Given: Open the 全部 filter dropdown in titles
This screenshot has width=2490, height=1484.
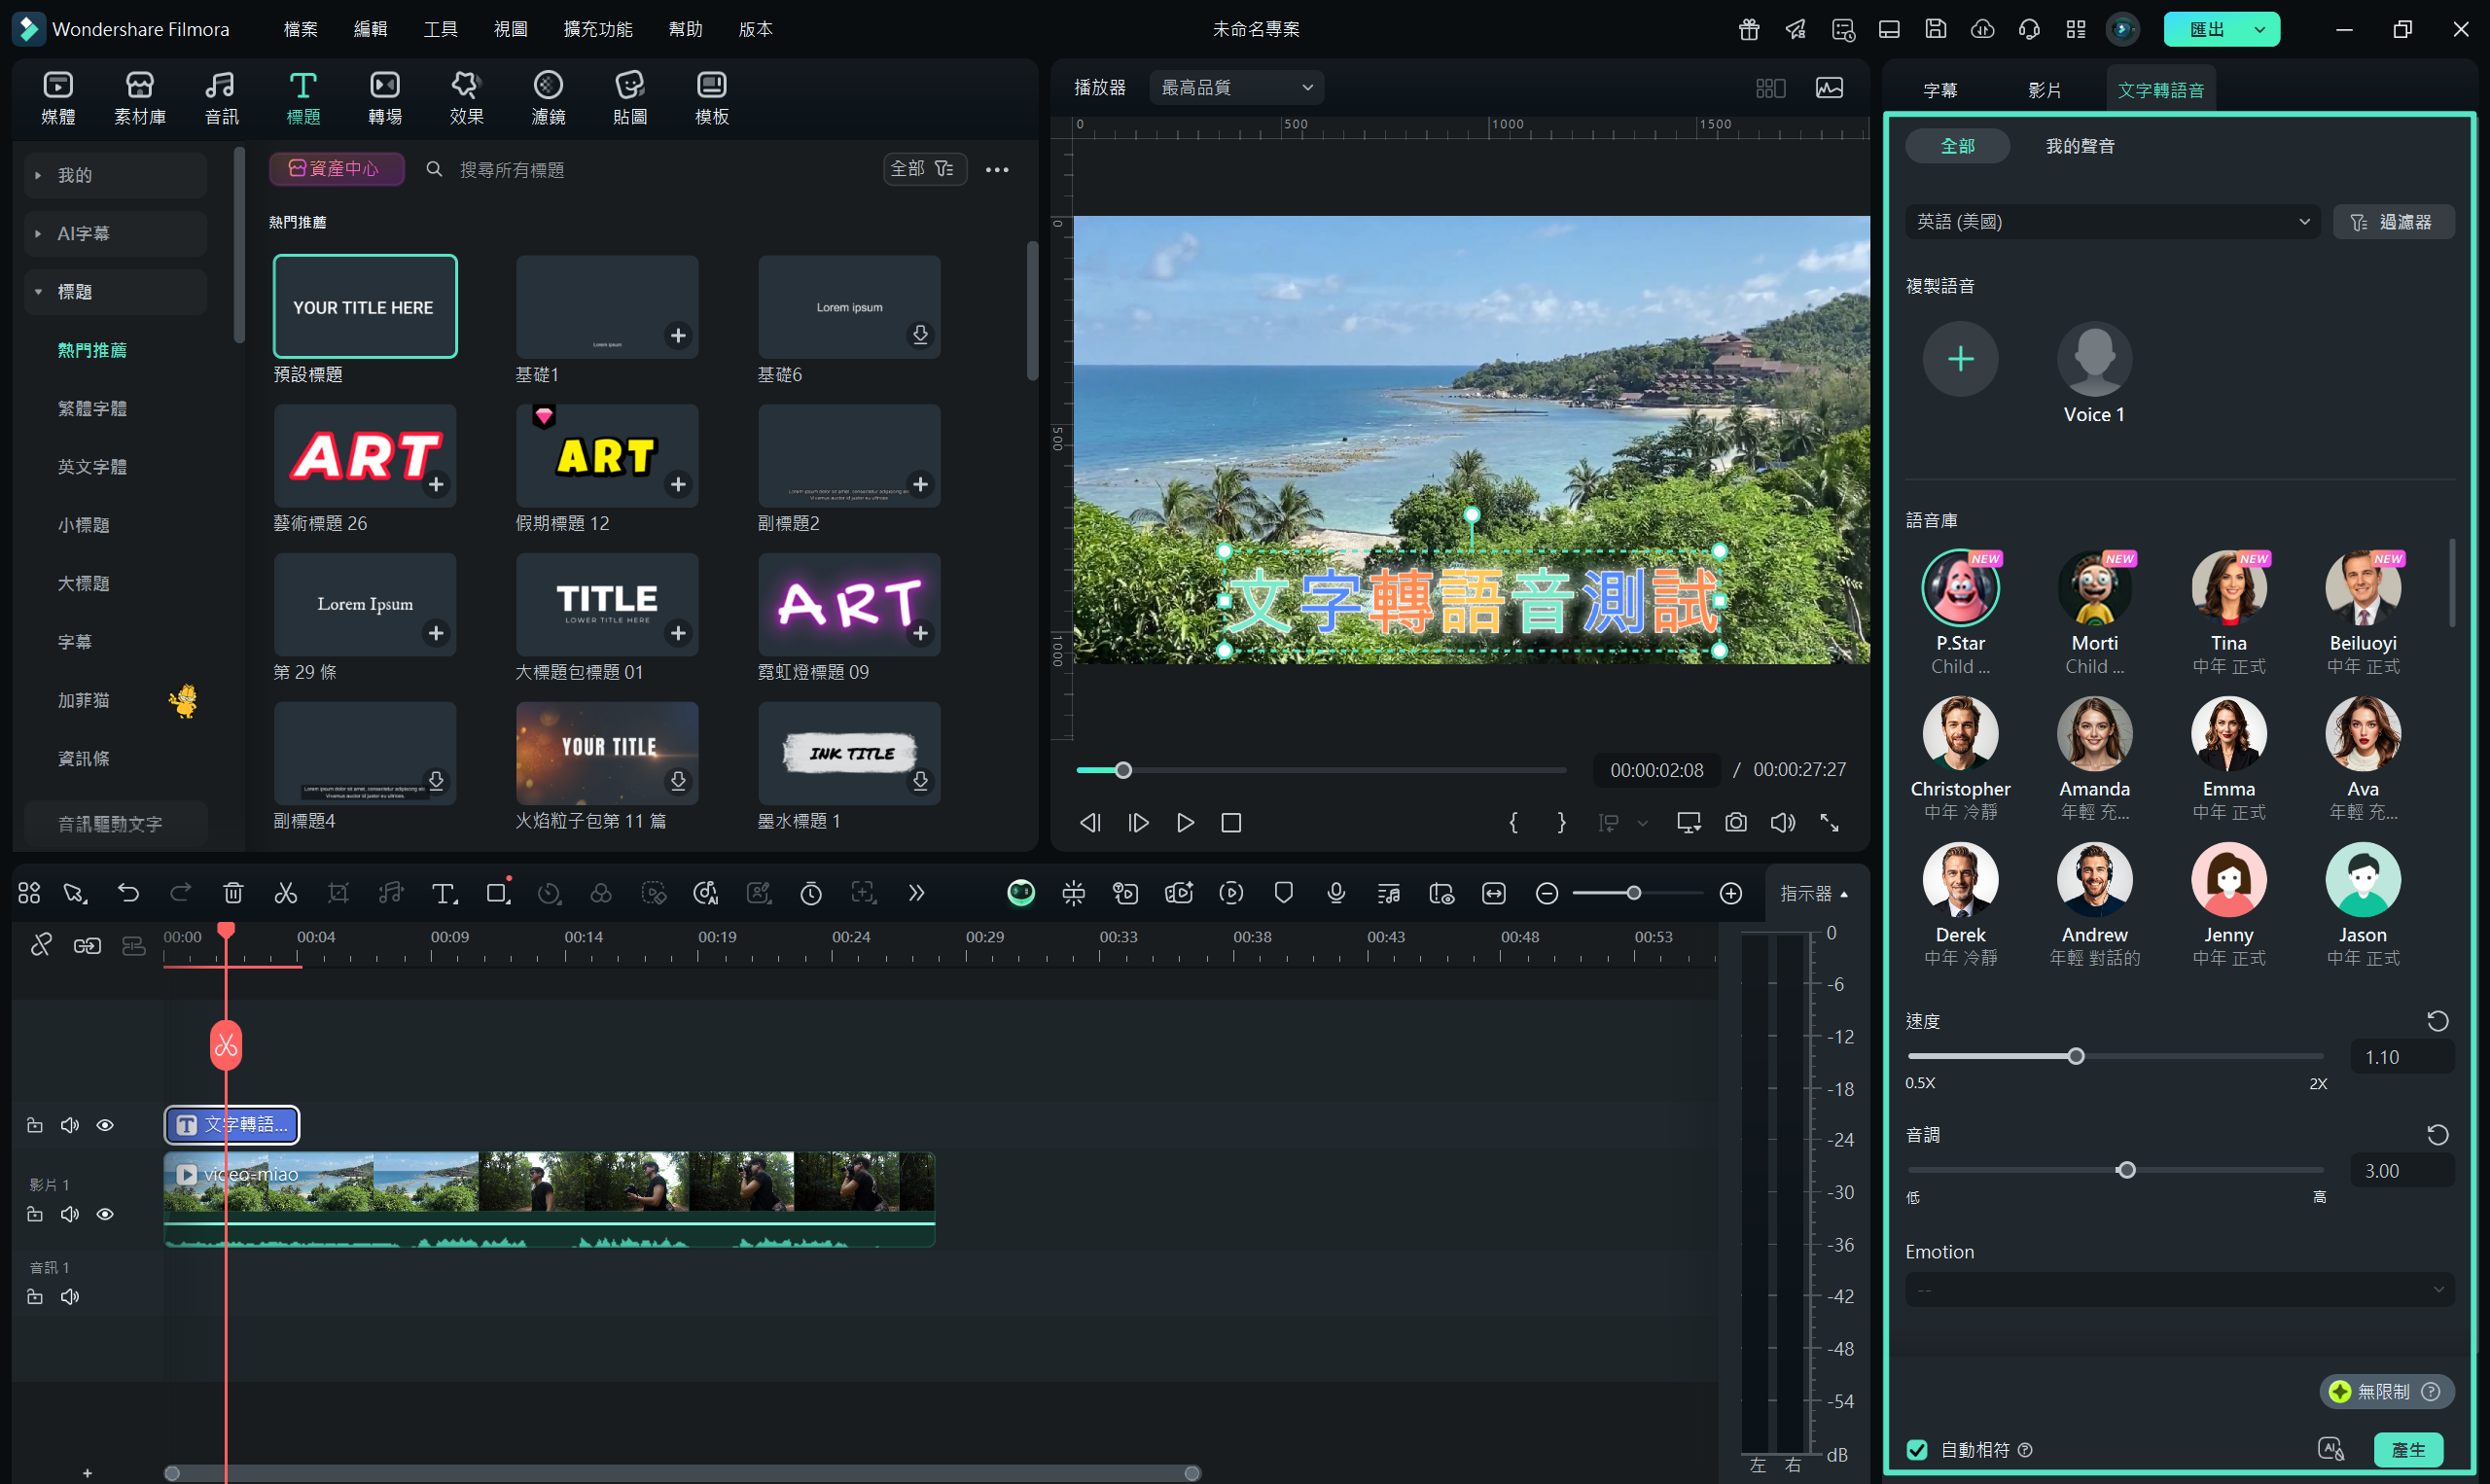Looking at the screenshot, I should (924, 169).
